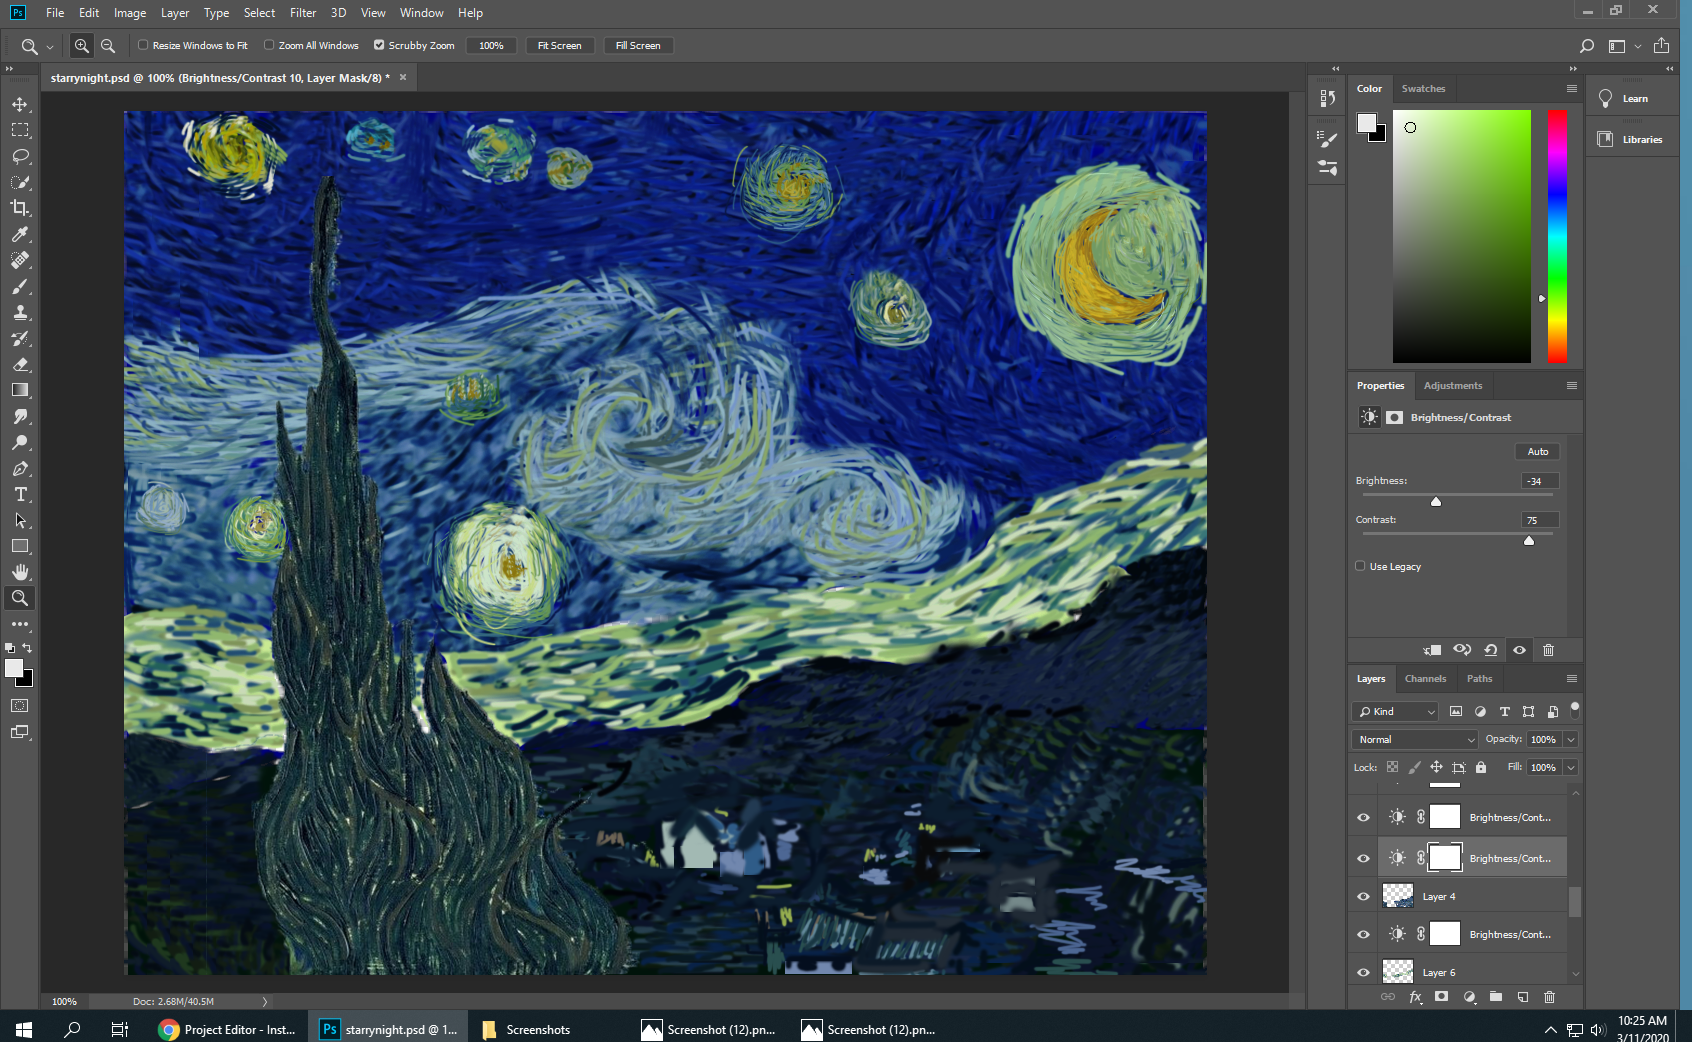This screenshot has height=1042, width=1692.
Task: Open the Layer menu
Action: [175, 13]
